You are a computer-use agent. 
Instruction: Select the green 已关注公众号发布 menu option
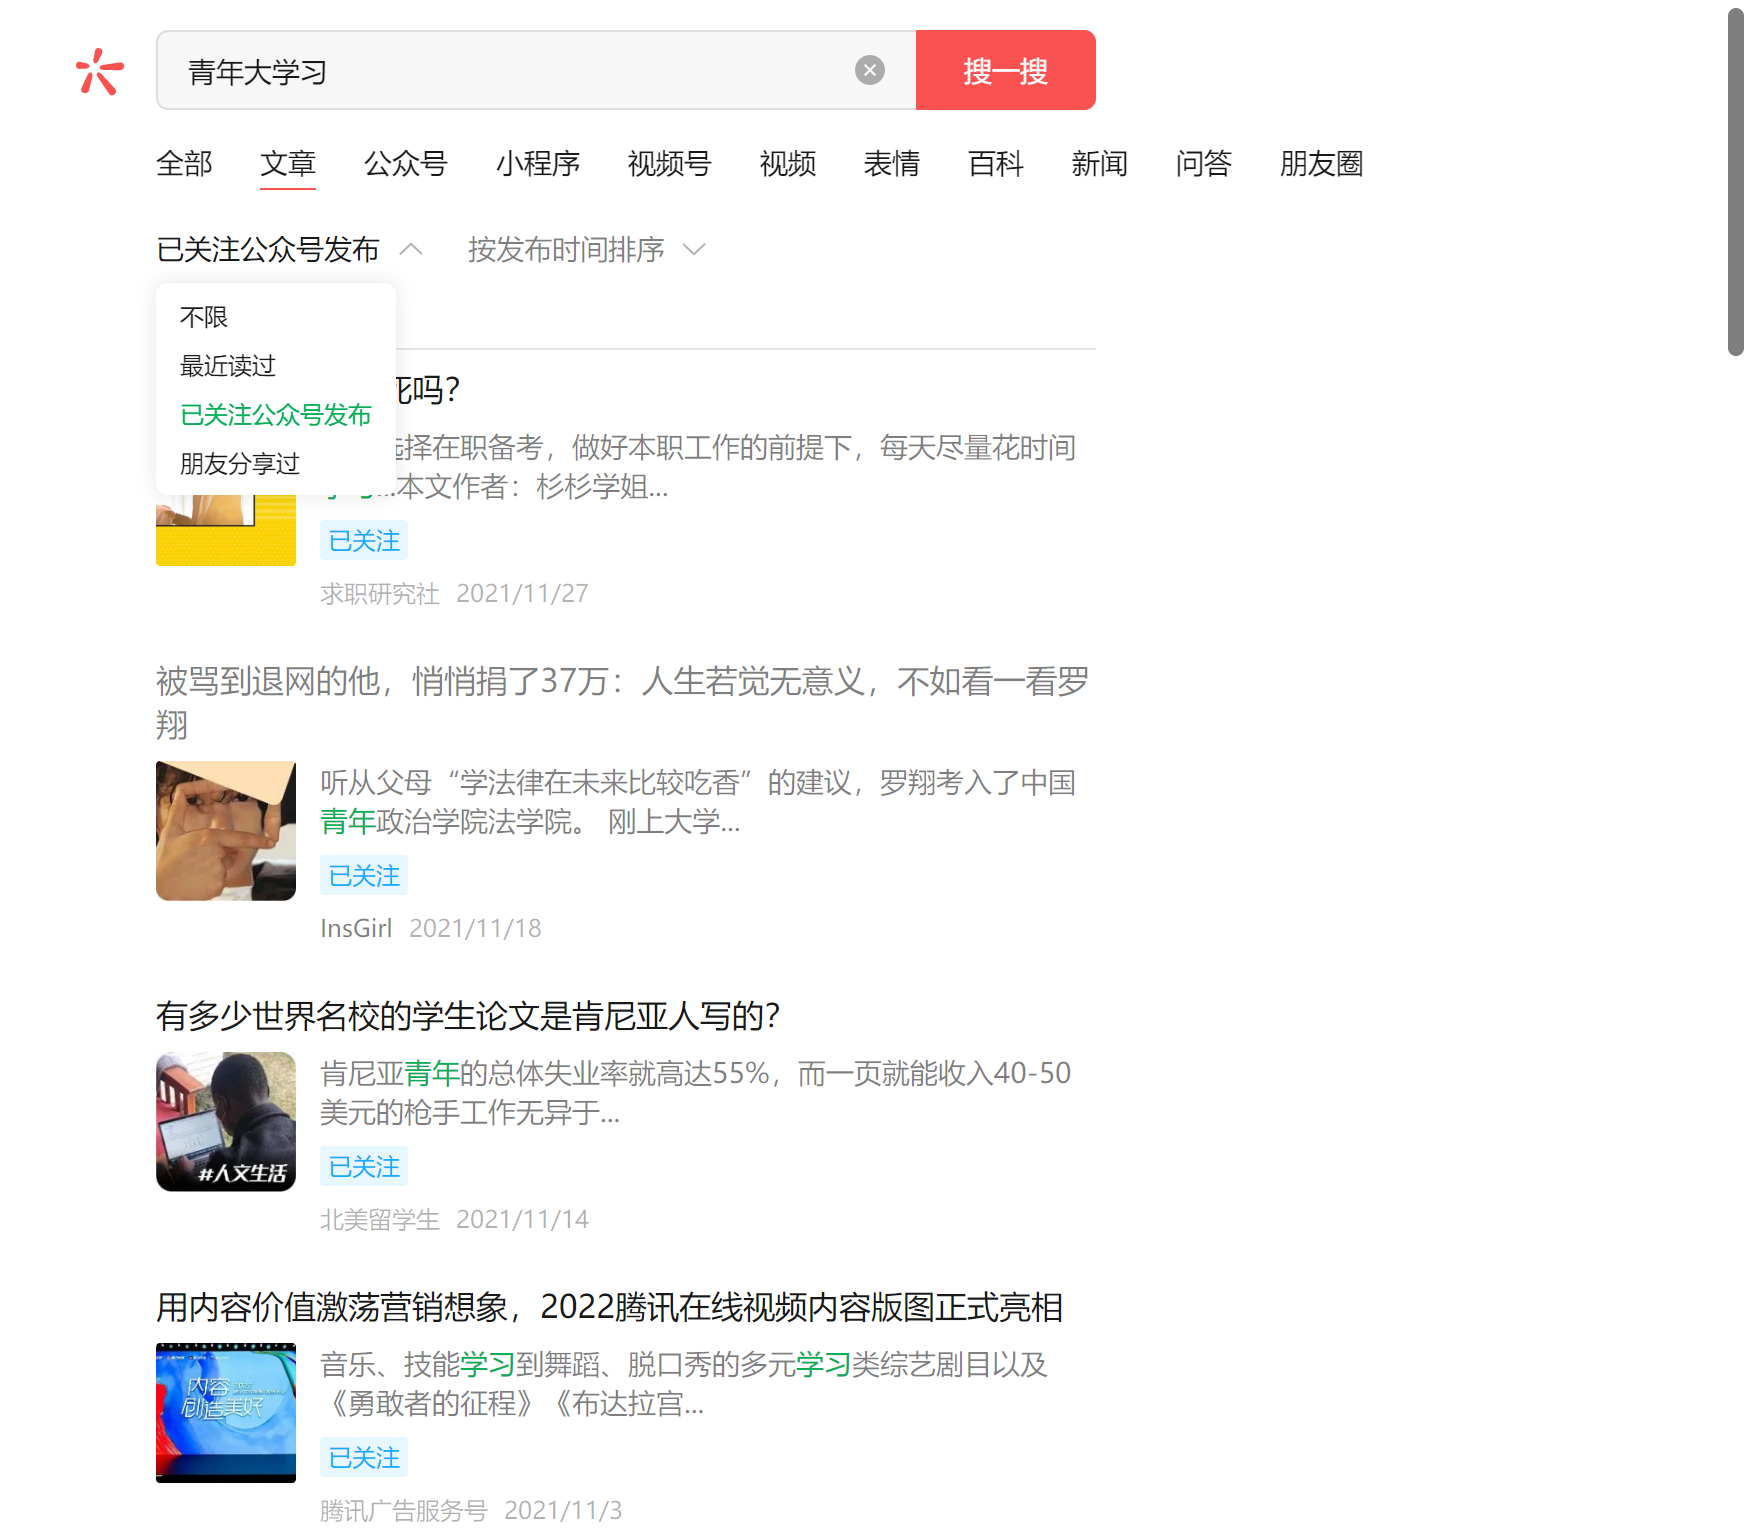coord(276,415)
